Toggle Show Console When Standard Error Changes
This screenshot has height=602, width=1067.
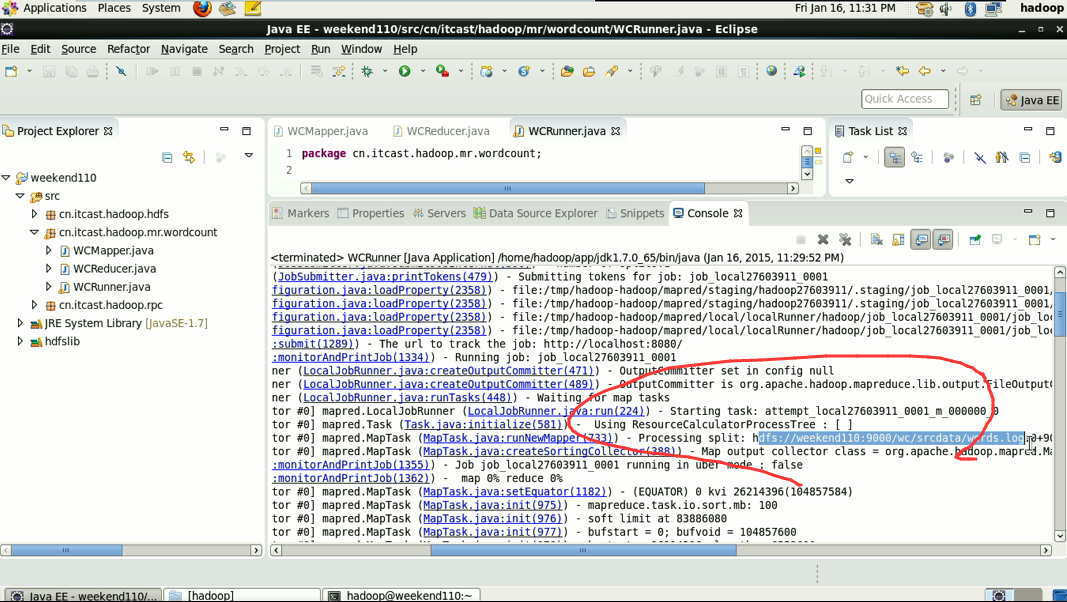pyautogui.click(x=942, y=239)
